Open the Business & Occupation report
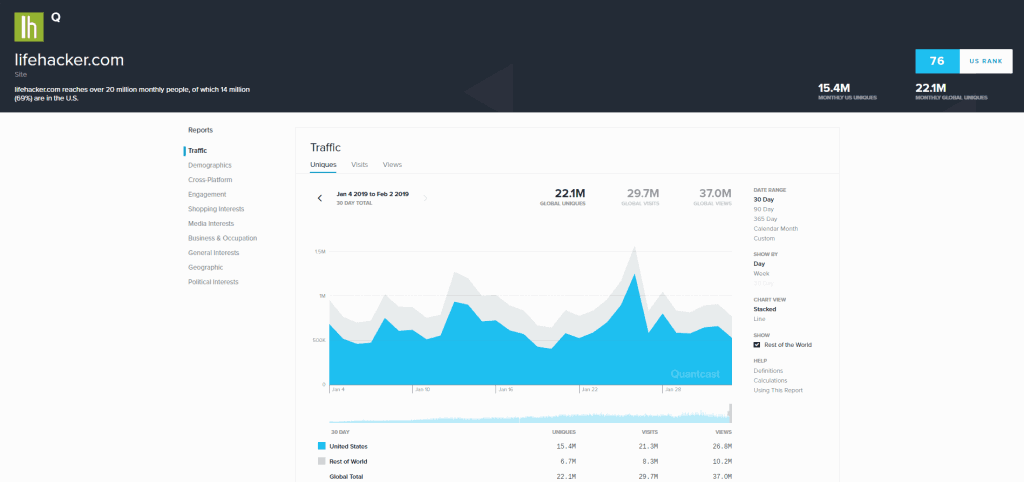This screenshot has width=1024, height=482. pos(223,238)
